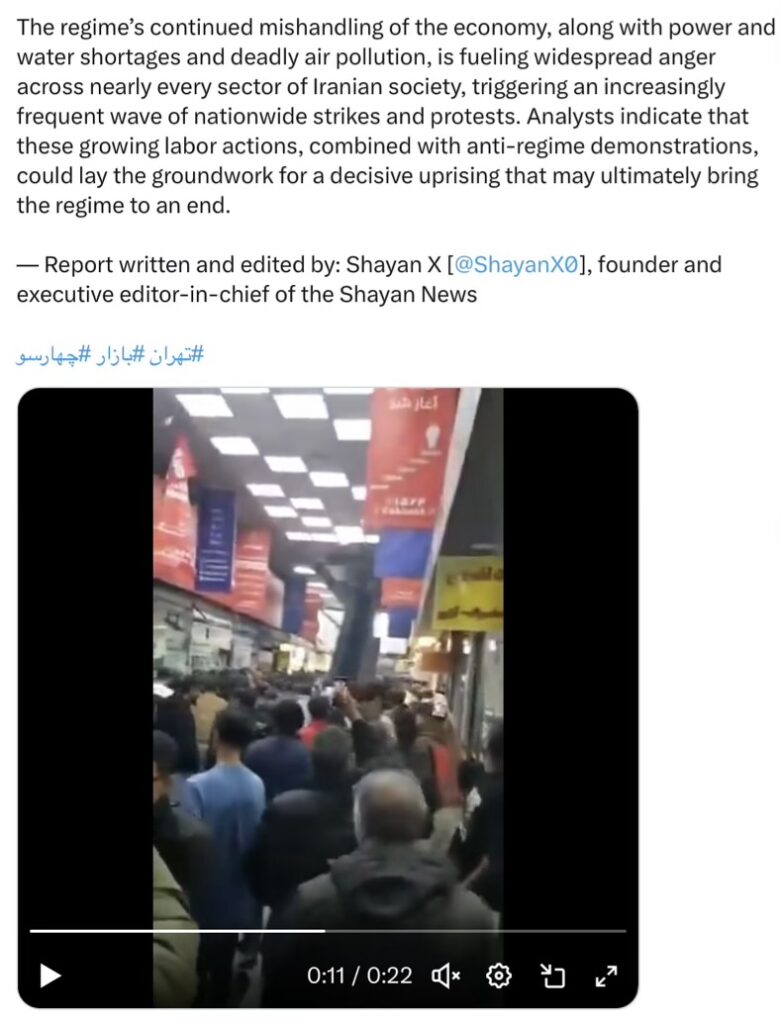
Task: Open the #تهران hashtag
Action: [x=178, y=355]
